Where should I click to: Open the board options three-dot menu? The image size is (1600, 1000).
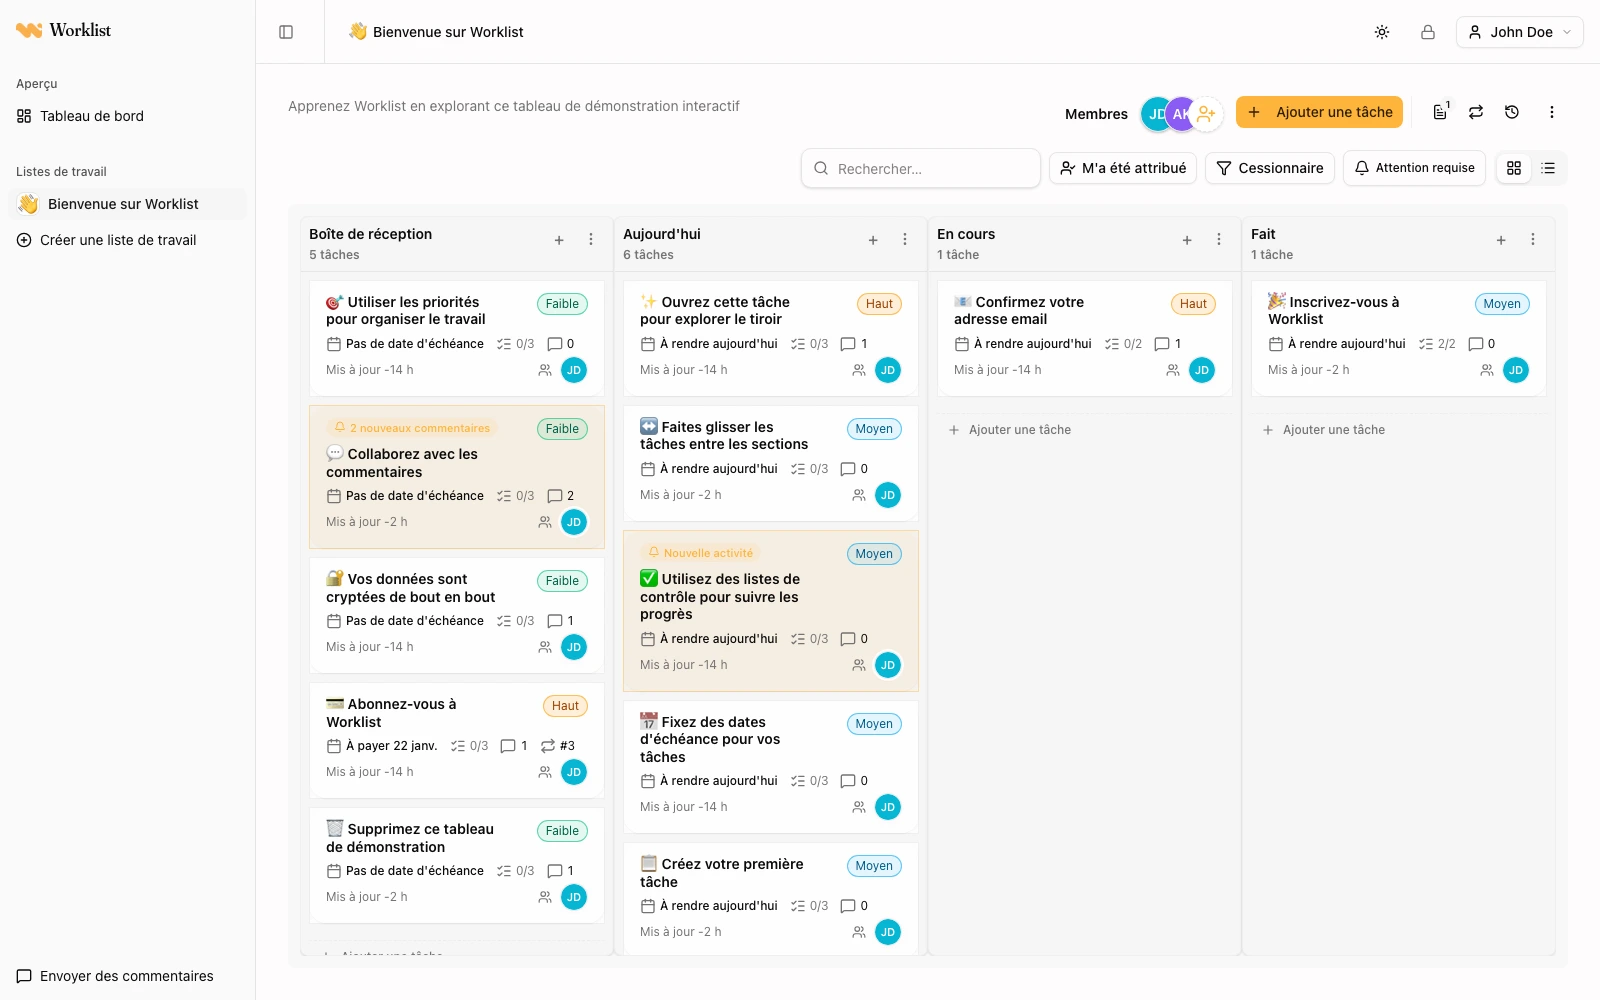click(1552, 112)
